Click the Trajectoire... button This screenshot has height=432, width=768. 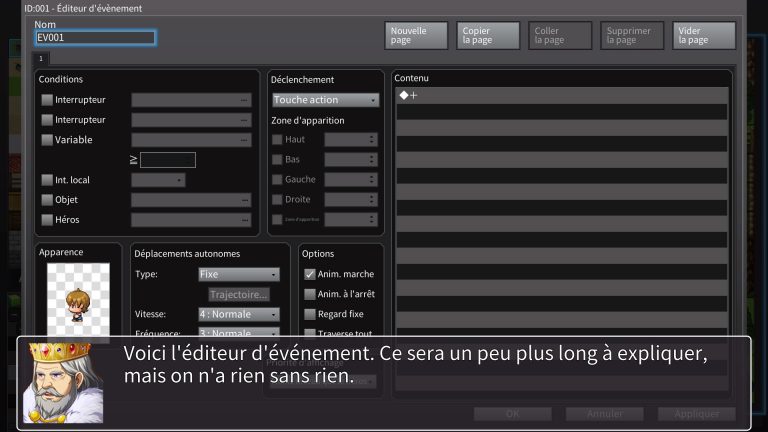click(239, 294)
